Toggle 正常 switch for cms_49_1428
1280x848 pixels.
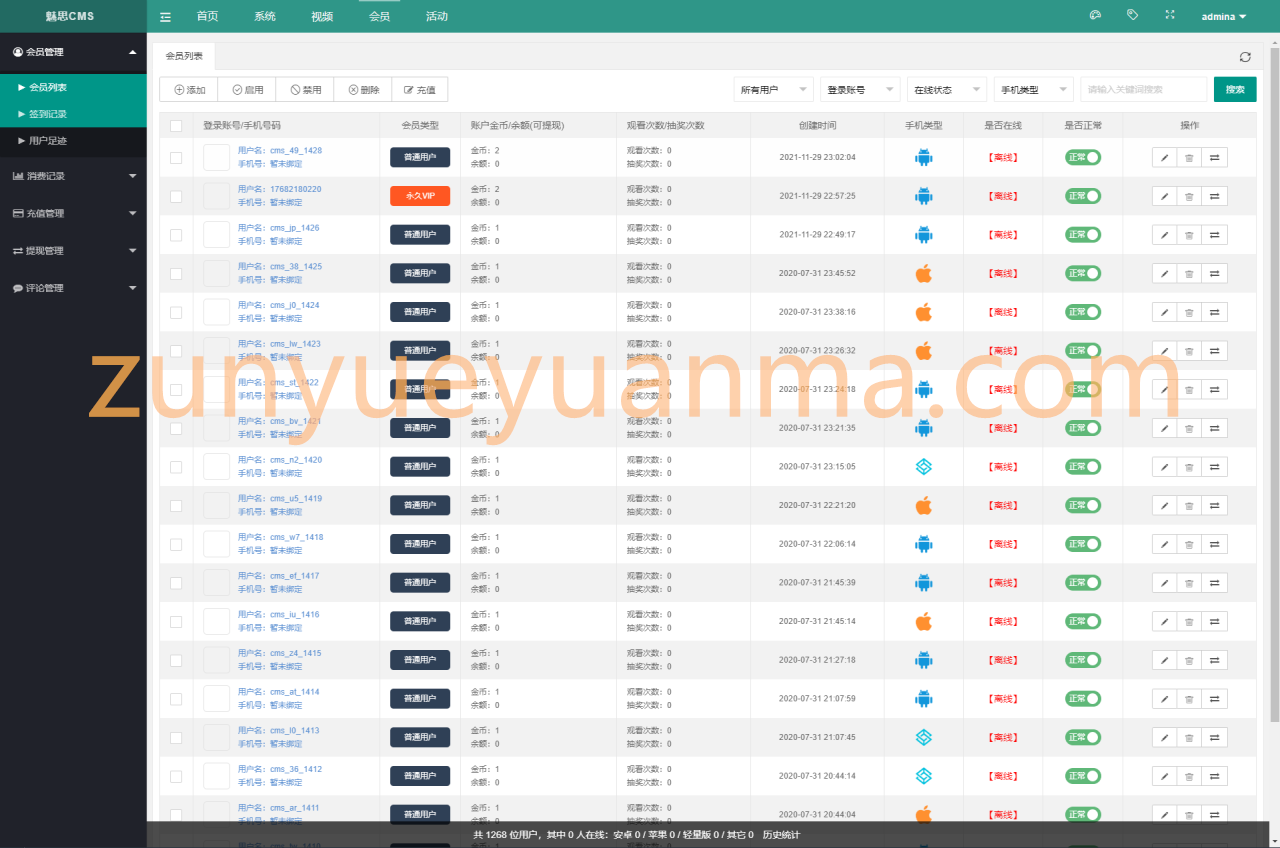tap(1083, 157)
